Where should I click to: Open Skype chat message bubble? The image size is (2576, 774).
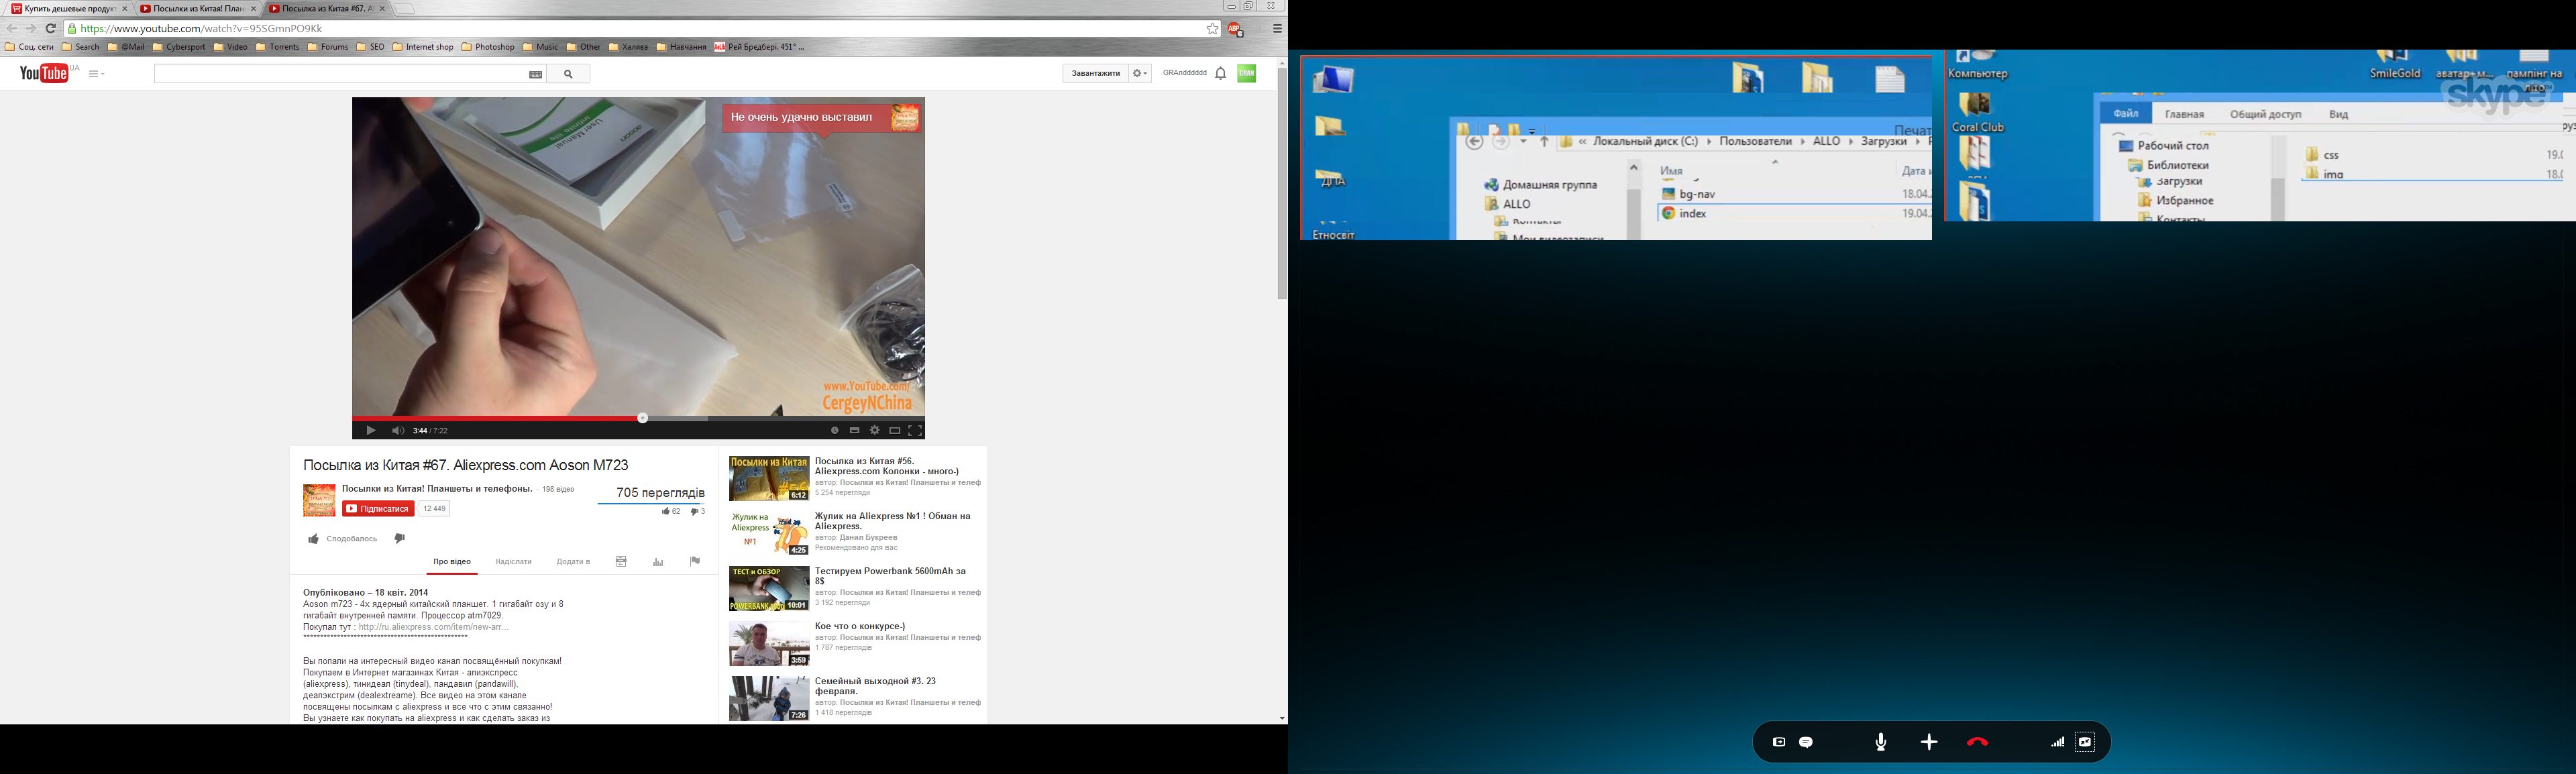click(x=1806, y=742)
